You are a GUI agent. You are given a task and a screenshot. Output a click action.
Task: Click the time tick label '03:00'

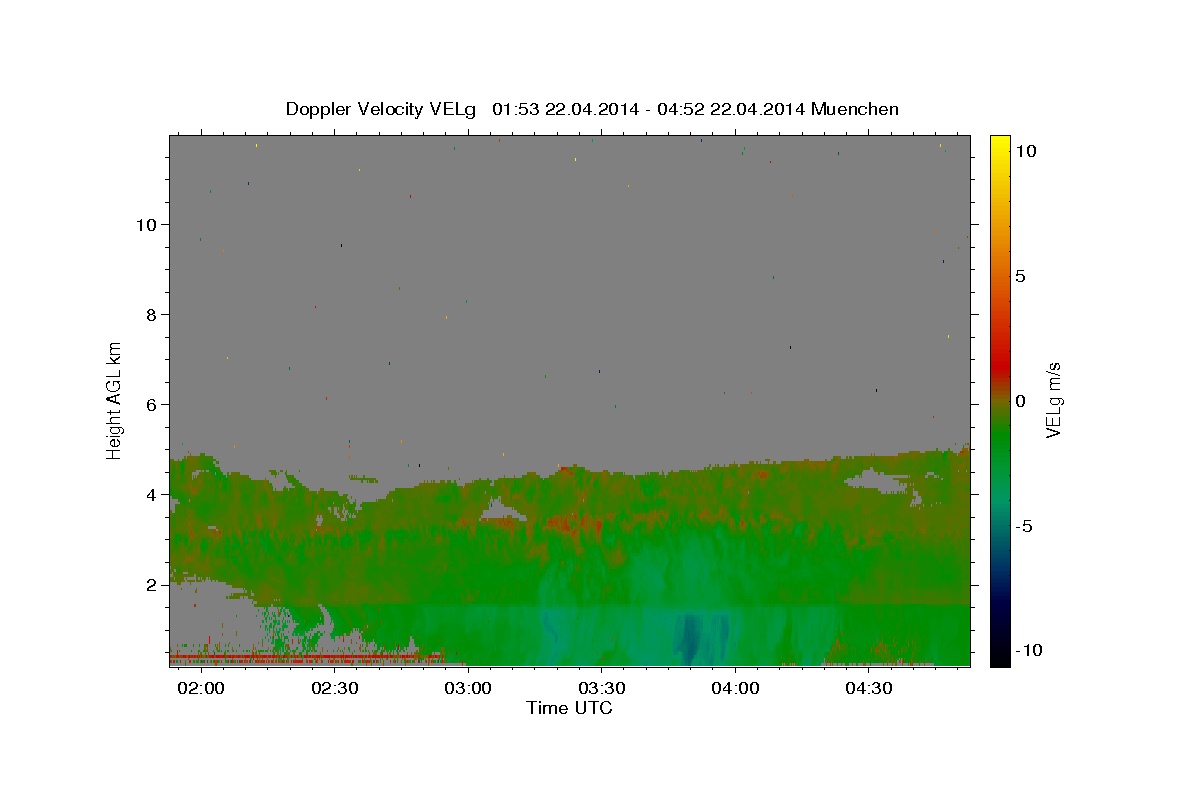pos(468,688)
